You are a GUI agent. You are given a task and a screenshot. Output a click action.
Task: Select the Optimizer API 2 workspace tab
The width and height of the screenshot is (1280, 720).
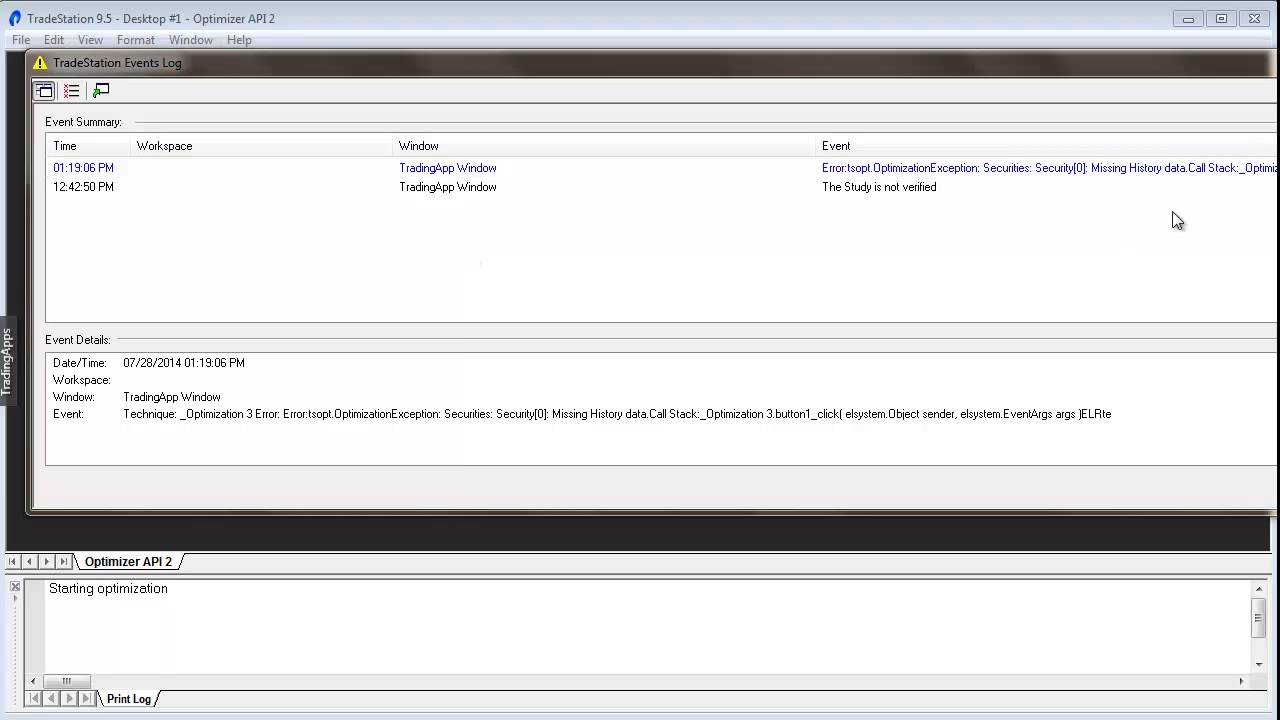tap(128, 562)
